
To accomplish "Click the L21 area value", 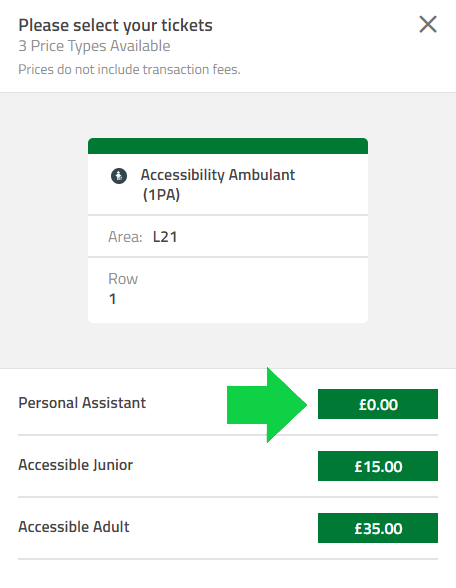I will 165,237.
